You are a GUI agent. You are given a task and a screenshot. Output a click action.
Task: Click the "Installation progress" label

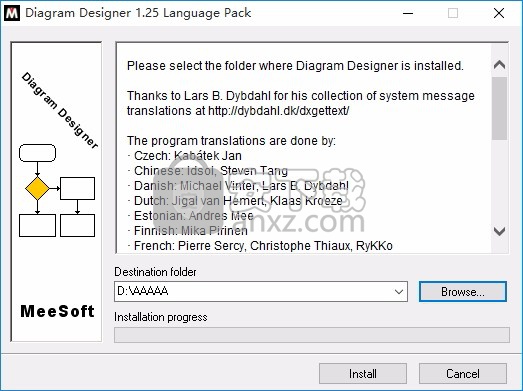160,317
